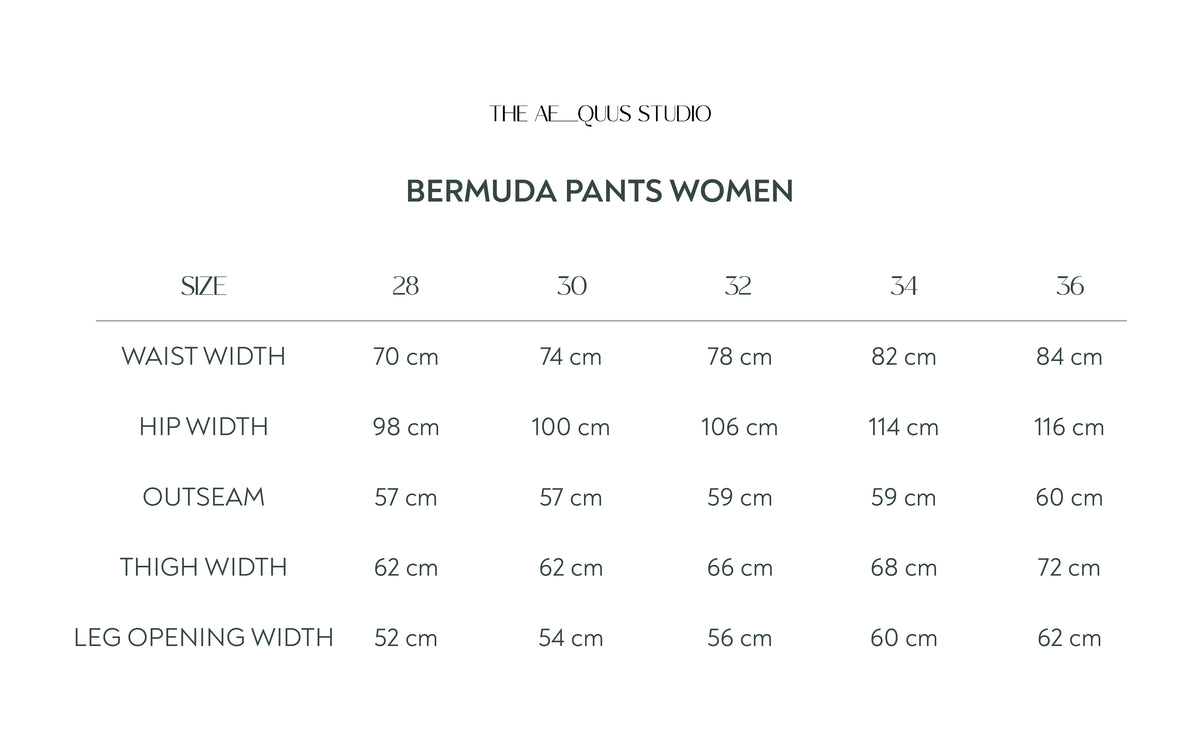Select leg opening value 54 cm

pyautogui.click(x=571, y=637)
